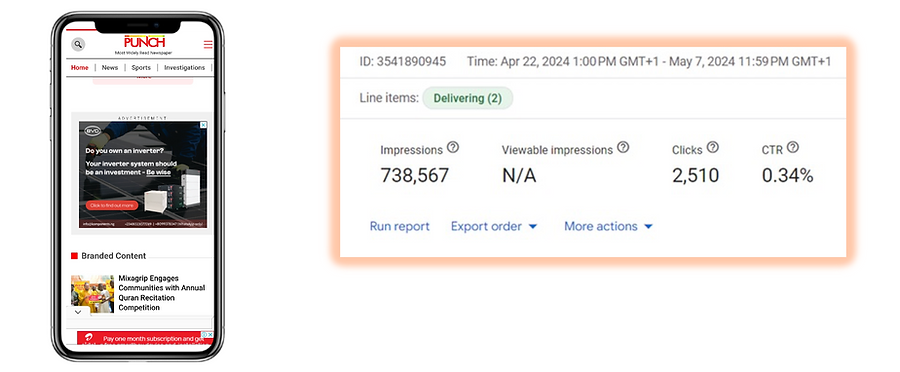This screenshot has height=372, width=900.
Task: Click the Viewable impressions help icon
Action: point(623,148)
